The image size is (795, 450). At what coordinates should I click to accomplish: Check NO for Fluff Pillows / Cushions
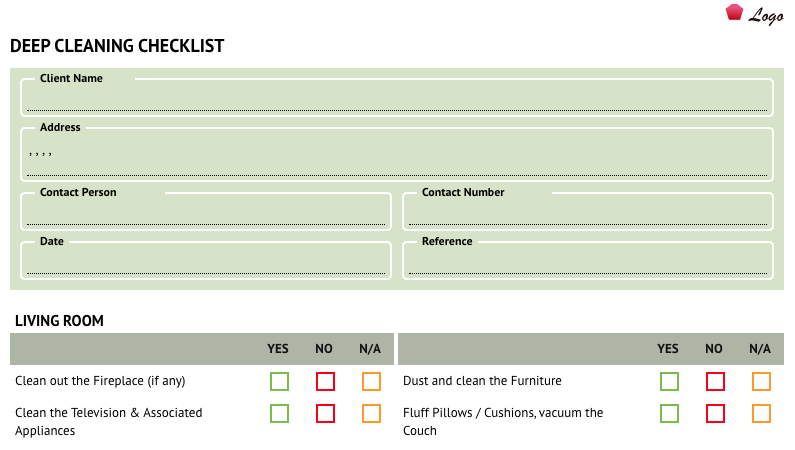coord(715,414)
